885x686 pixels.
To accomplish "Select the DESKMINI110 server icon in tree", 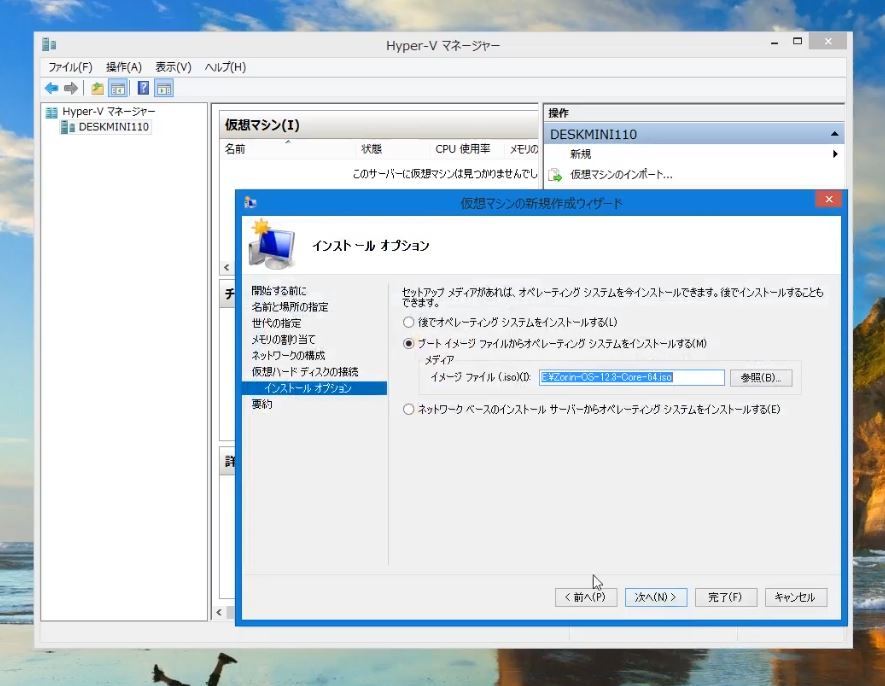I will pos(67,127).
